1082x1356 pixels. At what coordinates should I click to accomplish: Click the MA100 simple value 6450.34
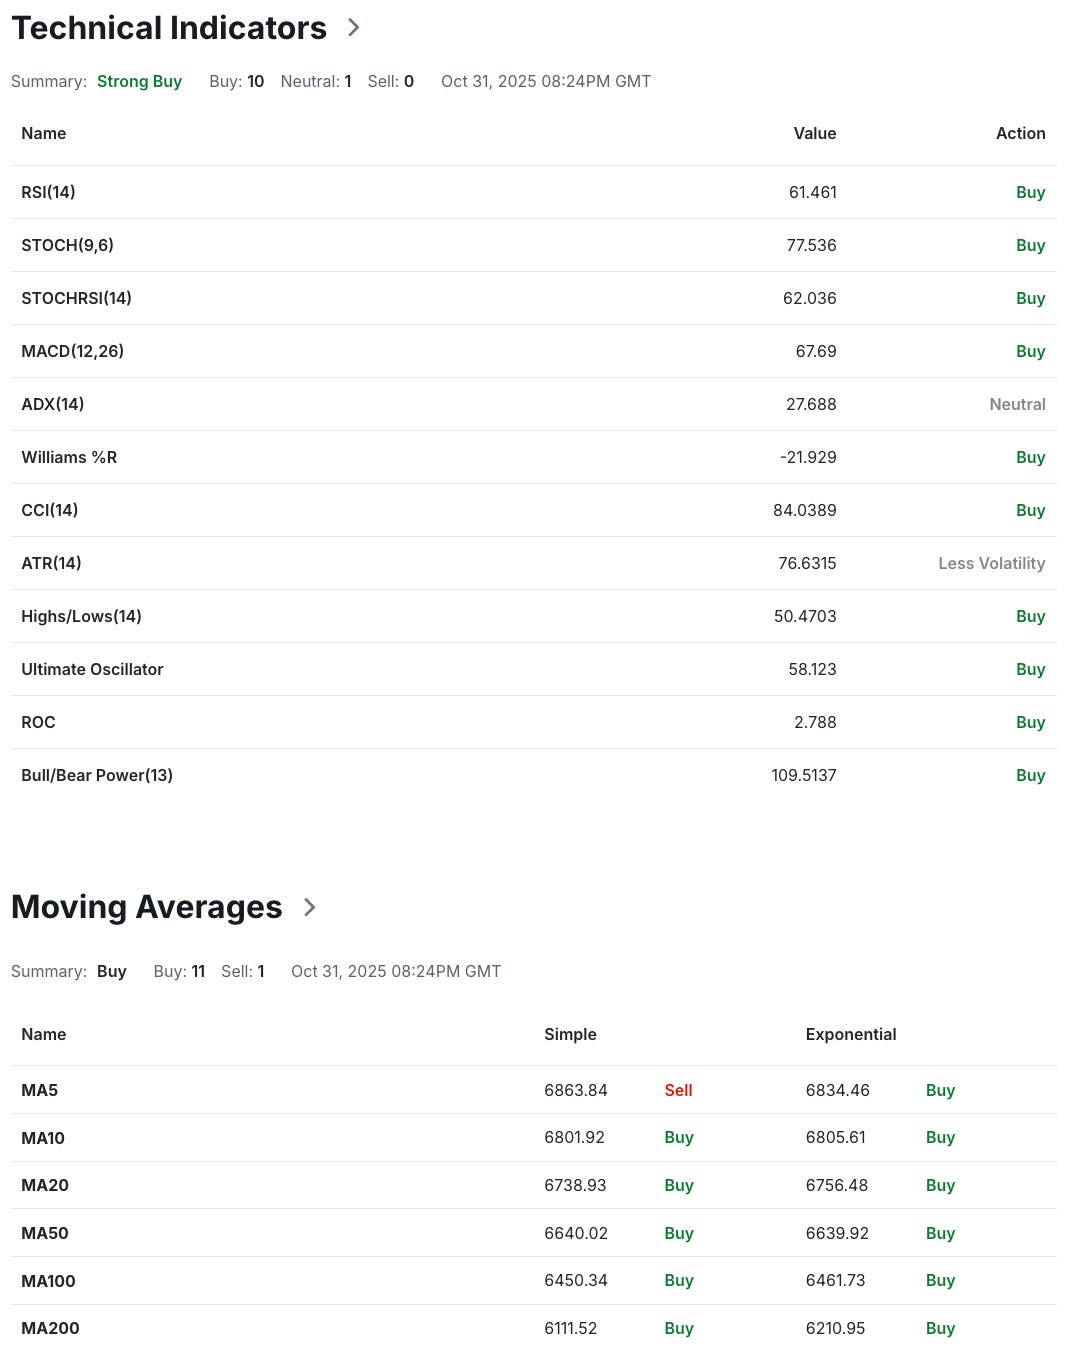[x=576, y=1280]
